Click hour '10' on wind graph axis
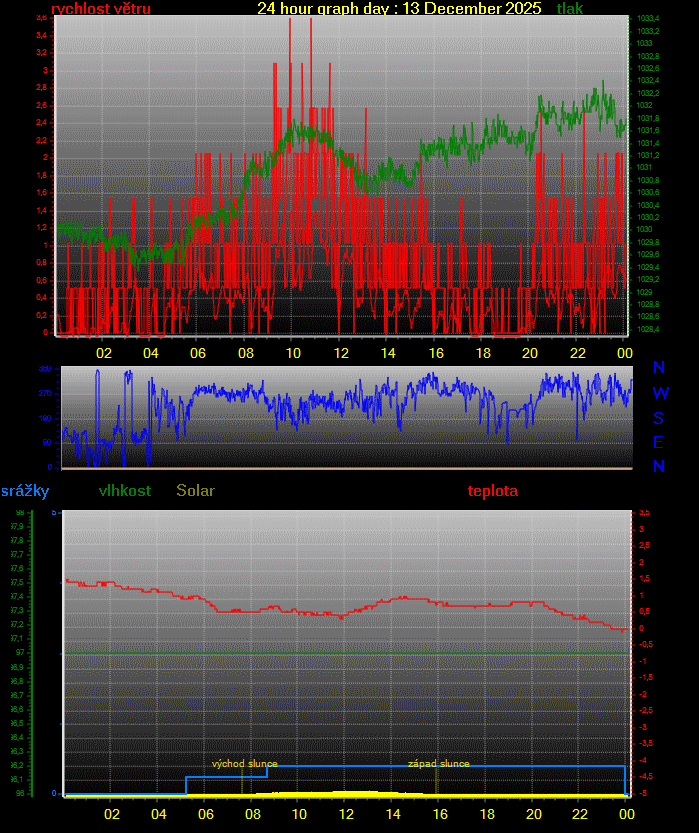This screenshot has height=833, width=699. pos(293,353)
